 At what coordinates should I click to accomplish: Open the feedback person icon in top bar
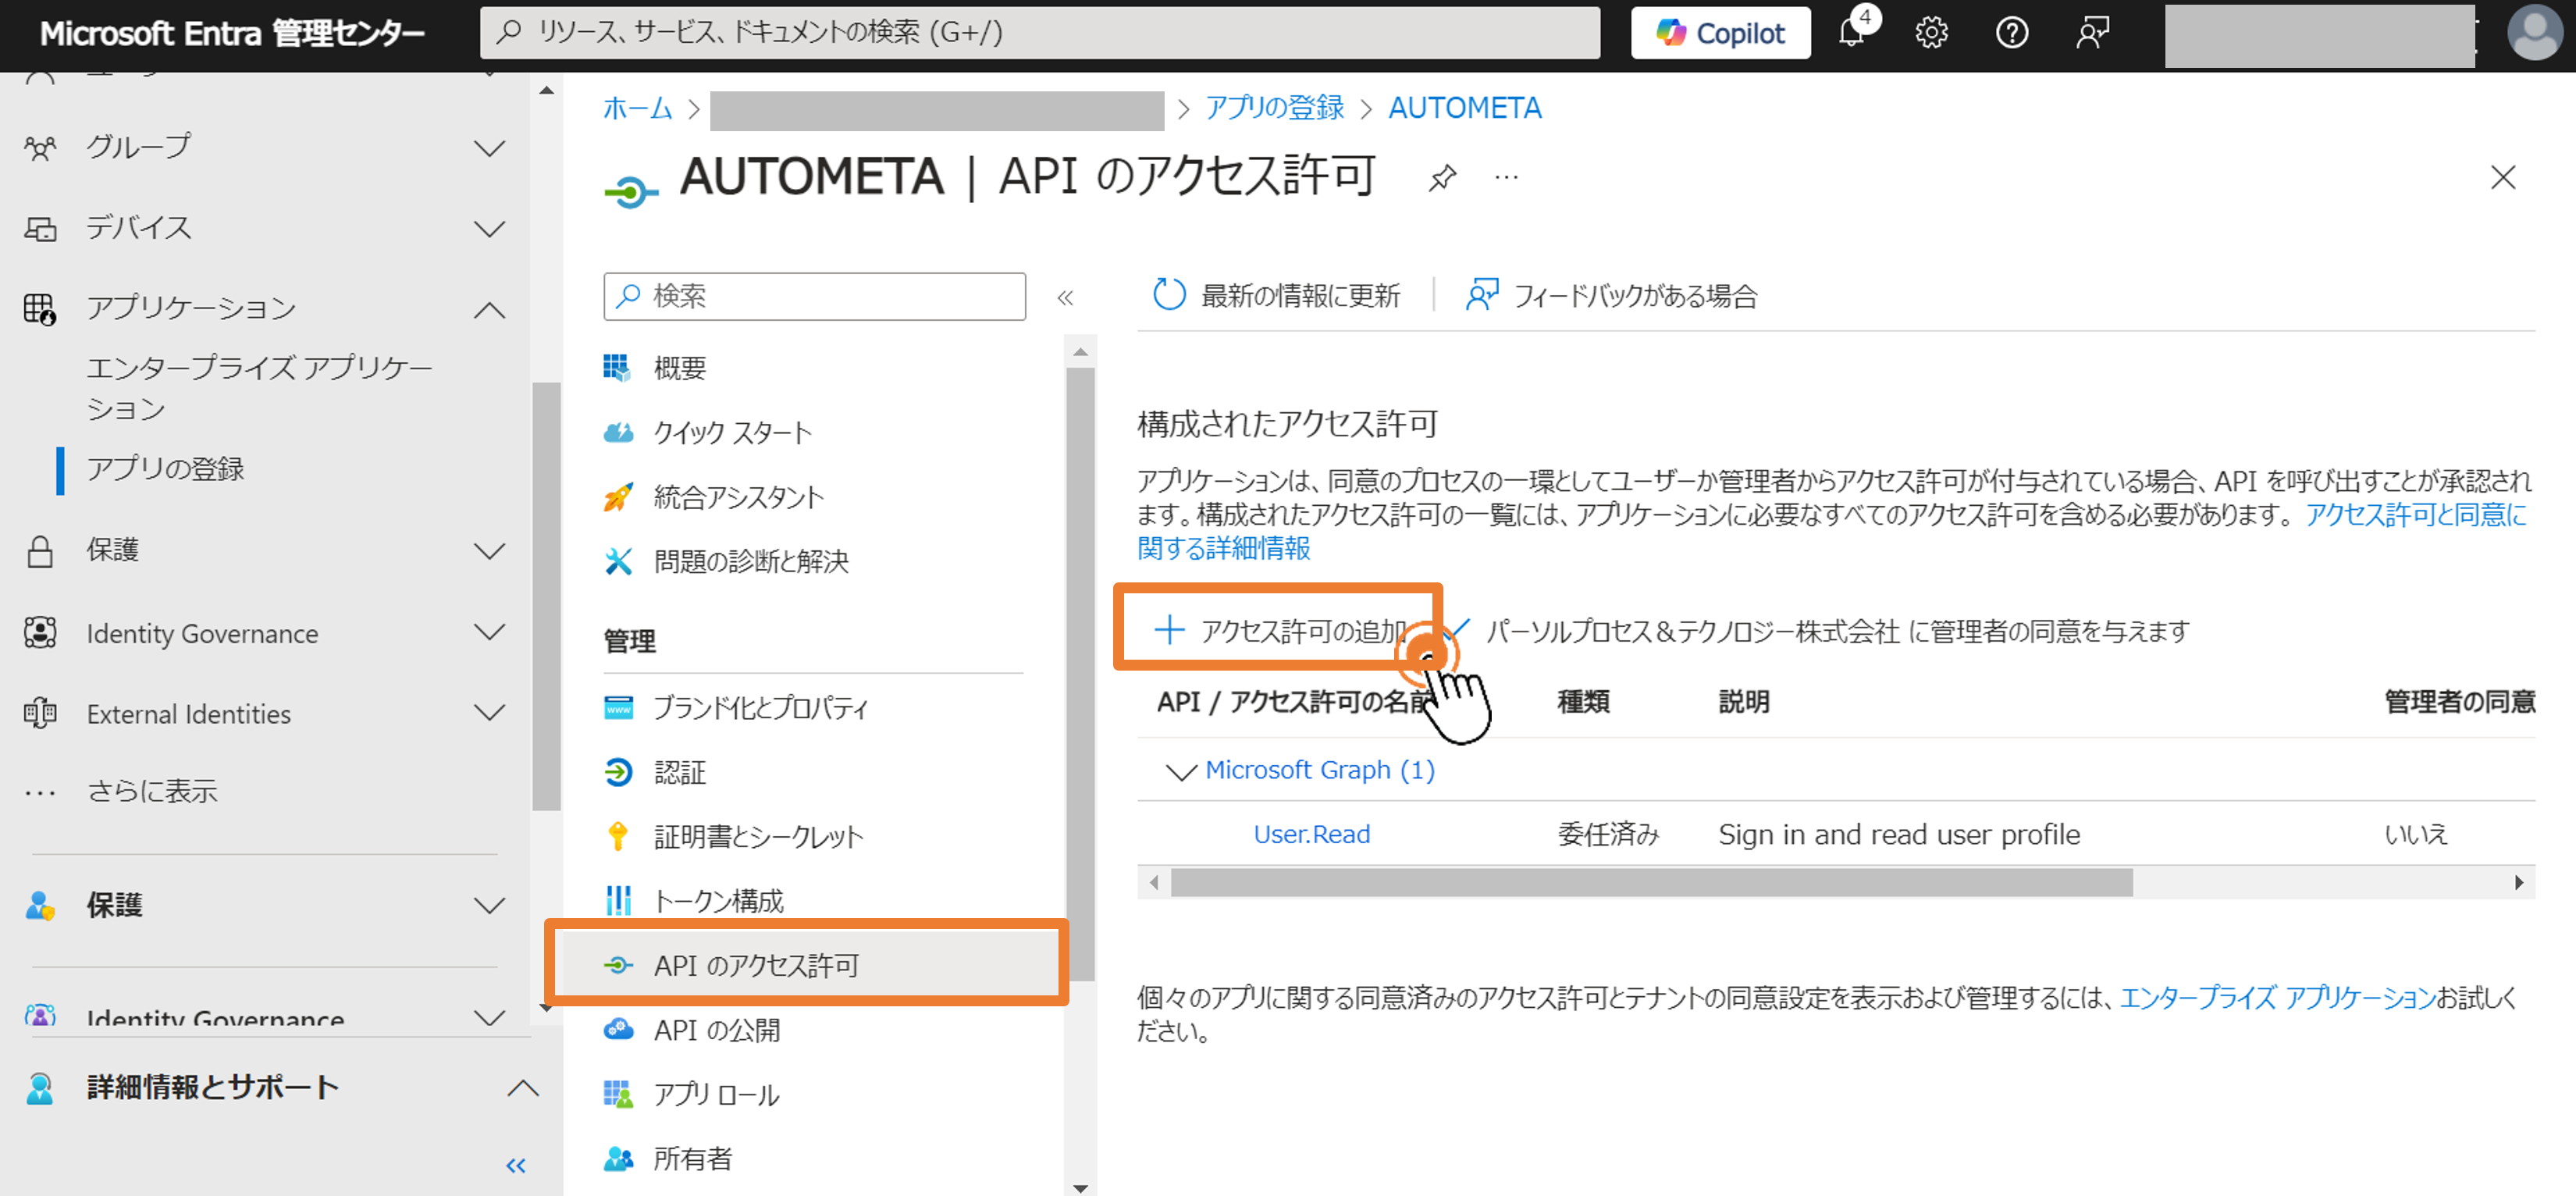(x=2092, y=33)
